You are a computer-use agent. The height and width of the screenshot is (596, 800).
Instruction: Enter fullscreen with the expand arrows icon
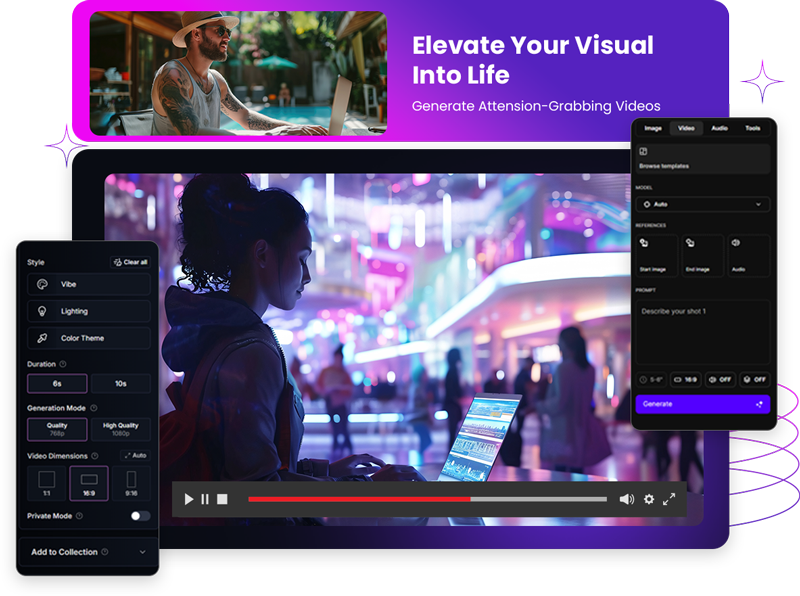[669, 499]
